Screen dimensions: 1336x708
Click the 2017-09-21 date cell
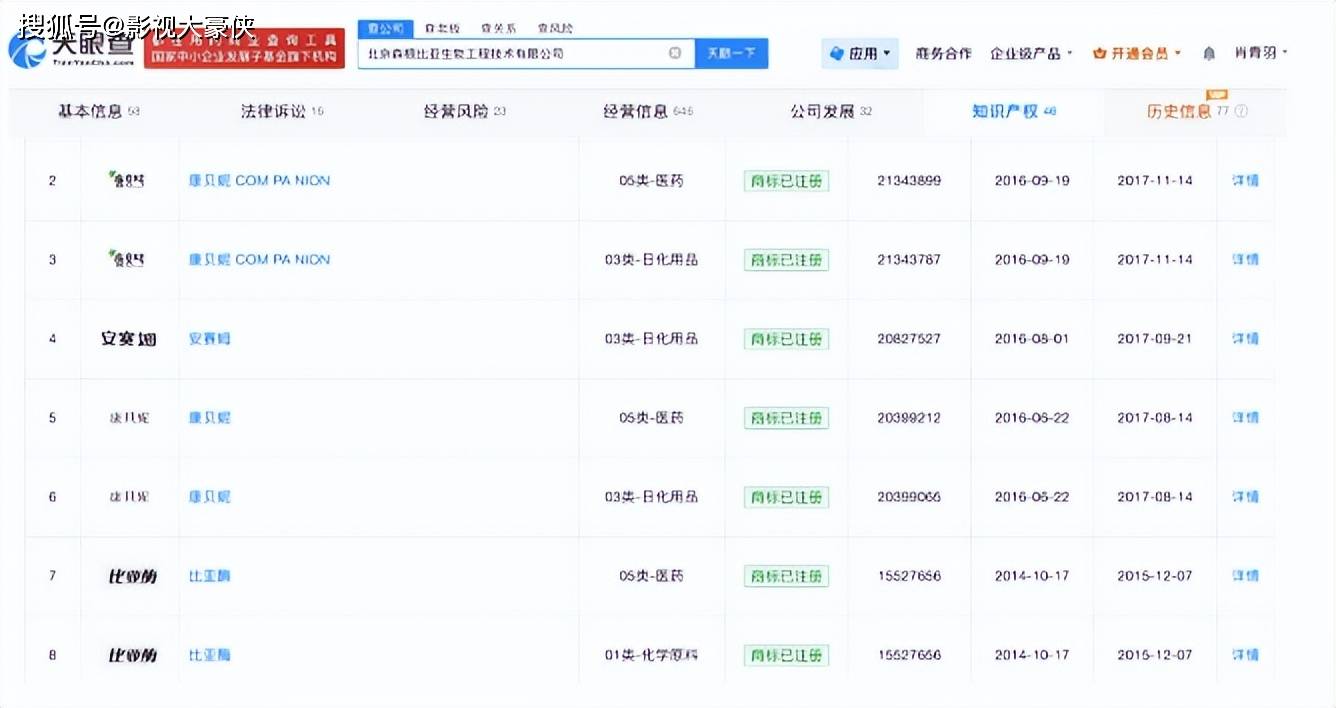1155,338
